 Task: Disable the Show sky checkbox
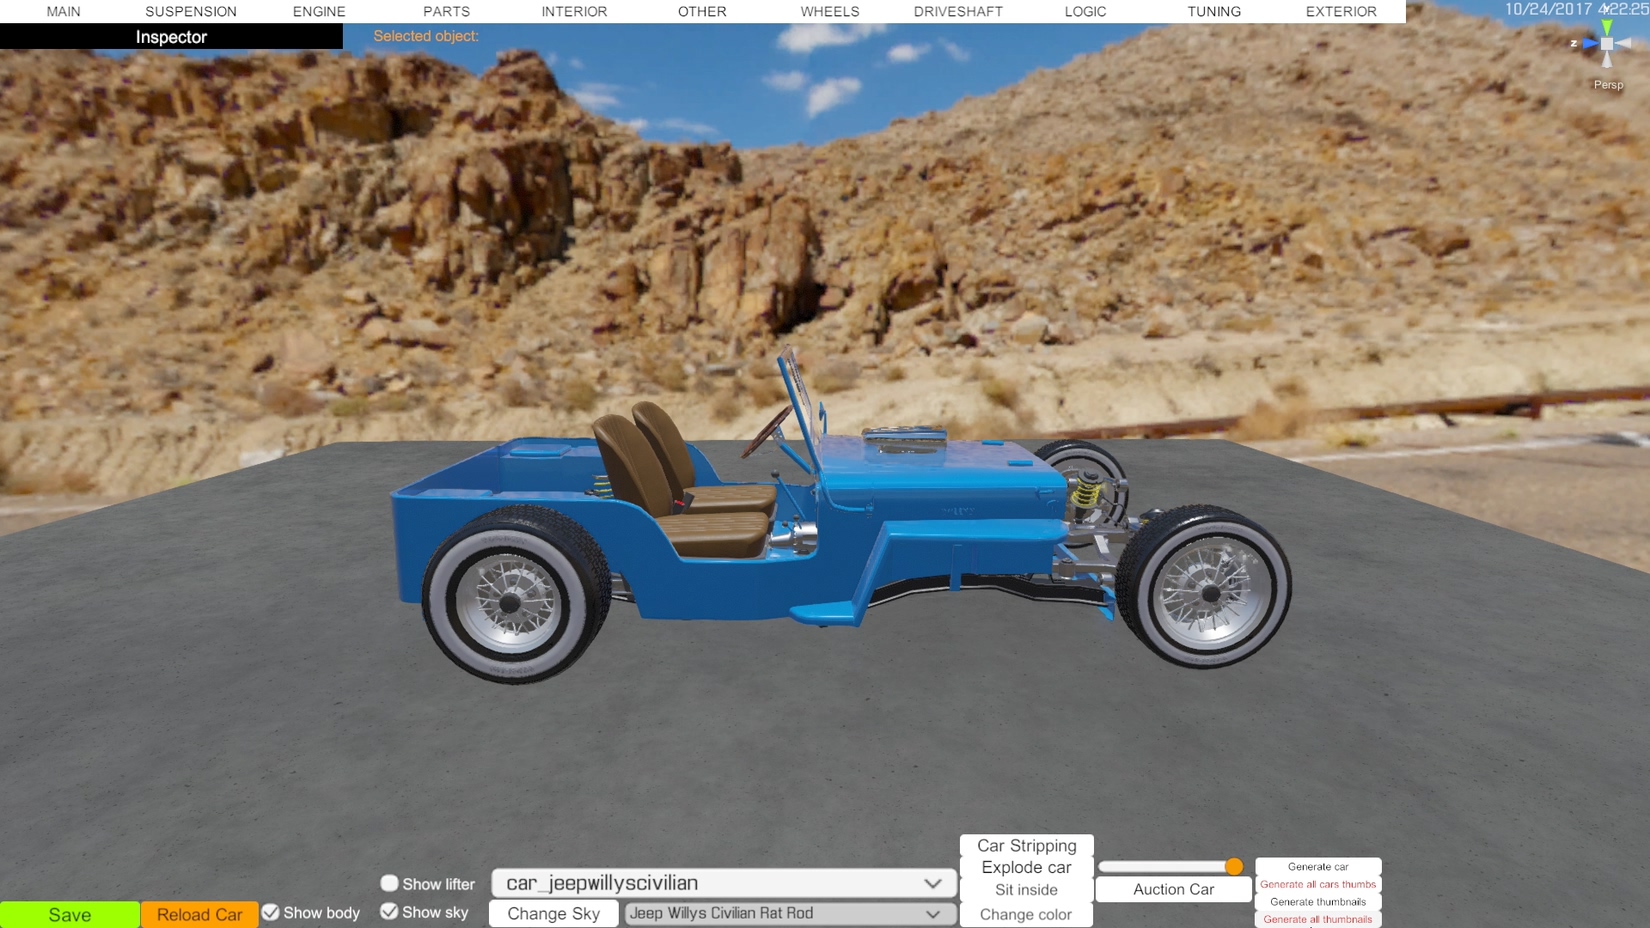pyautogui.click(x=389, y=911)
